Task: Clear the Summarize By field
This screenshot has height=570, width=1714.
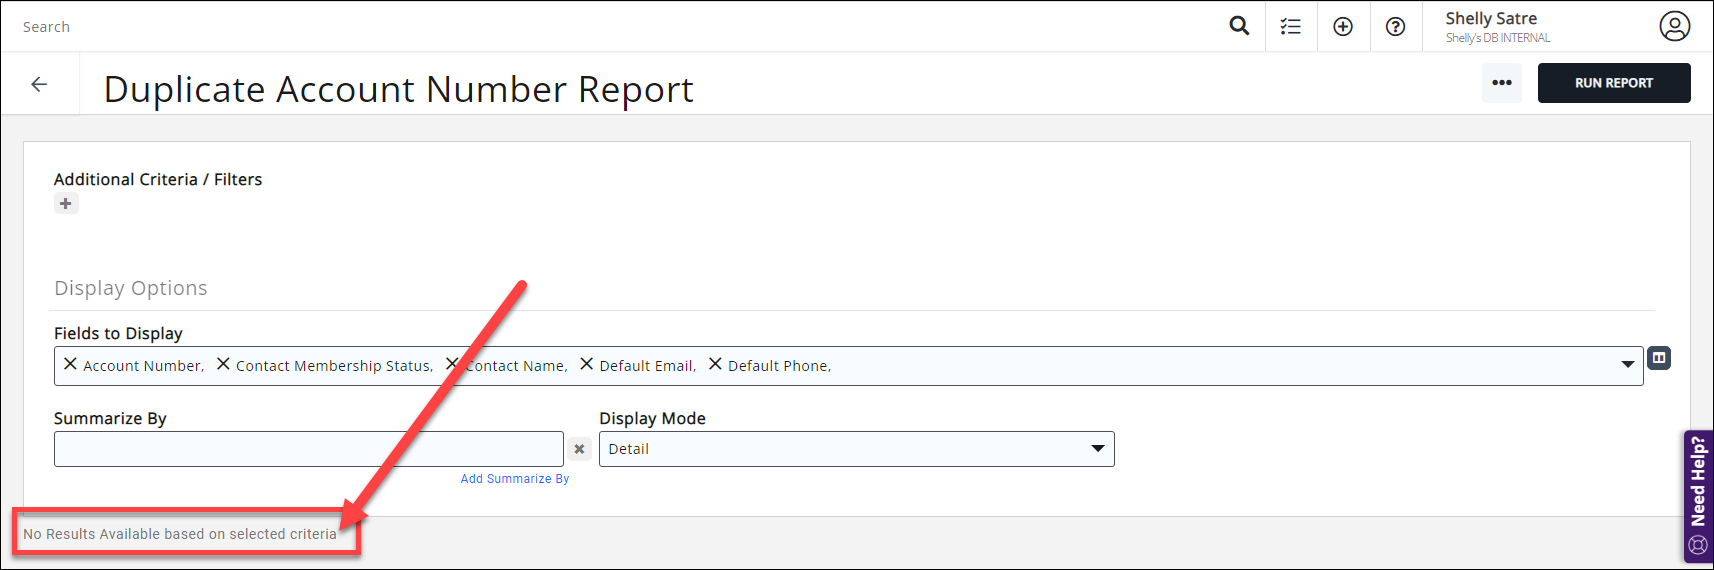Action: pyautogui.click(x=579, y=449)
